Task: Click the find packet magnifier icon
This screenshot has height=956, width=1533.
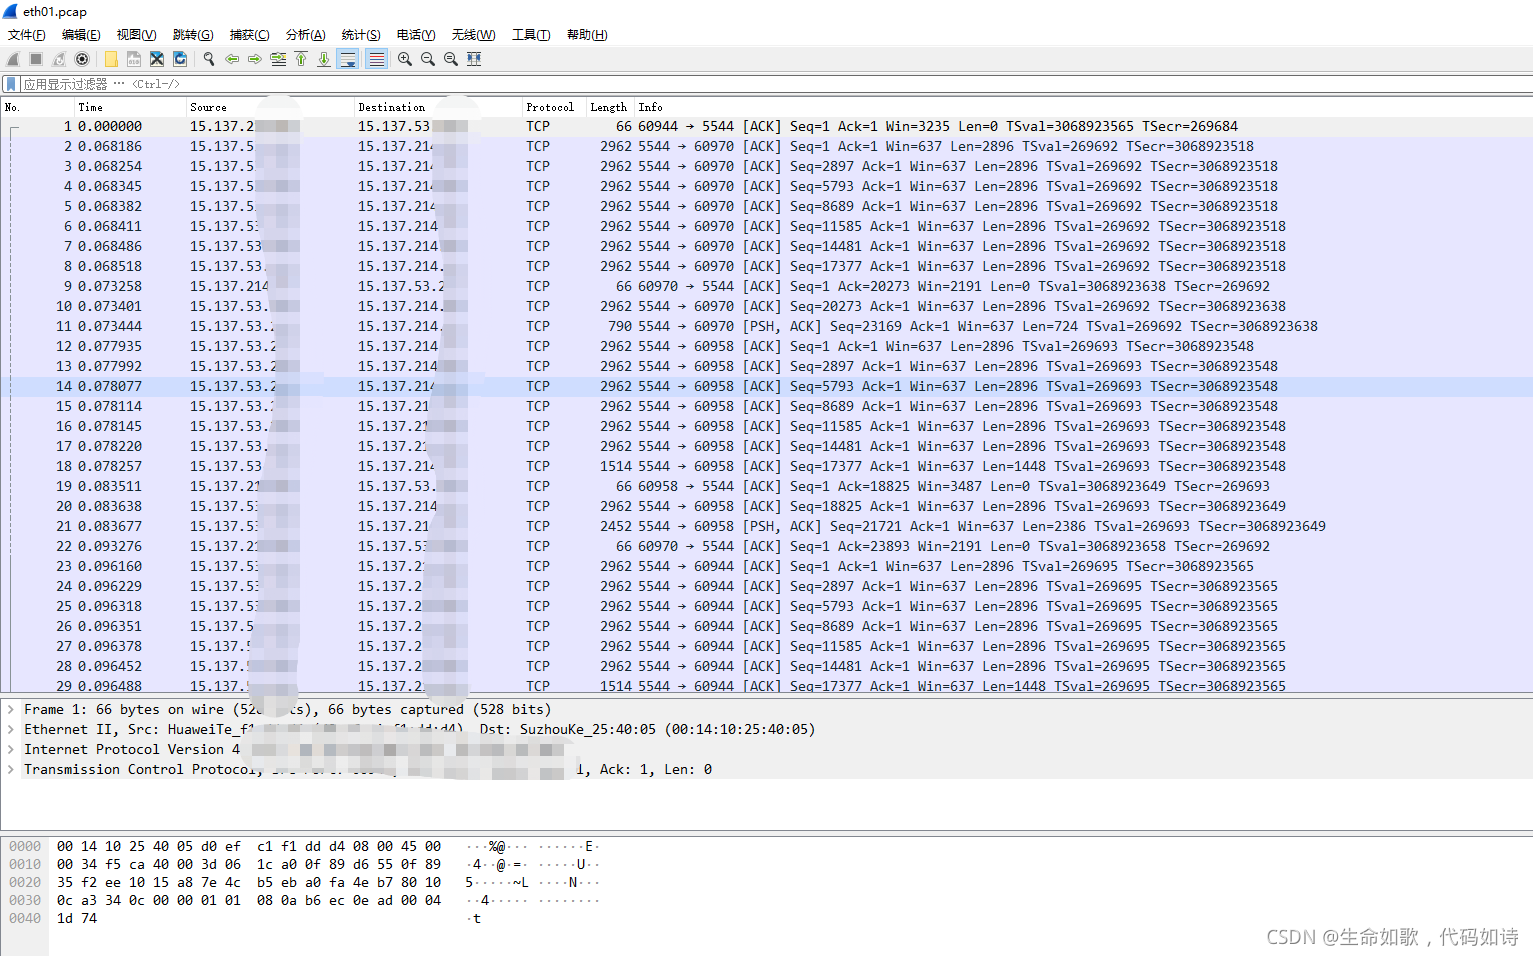Action: click(209, 59)
